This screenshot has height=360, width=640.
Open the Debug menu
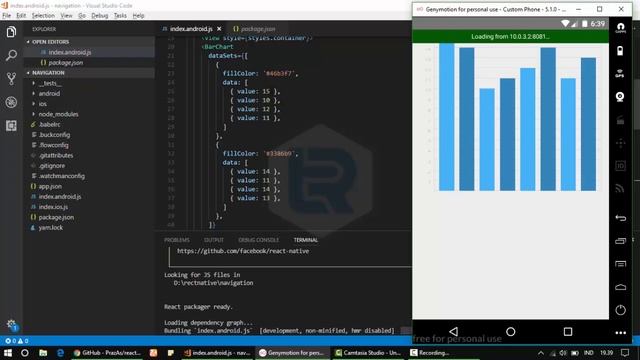pyautogui.click(x=100, y=16)
